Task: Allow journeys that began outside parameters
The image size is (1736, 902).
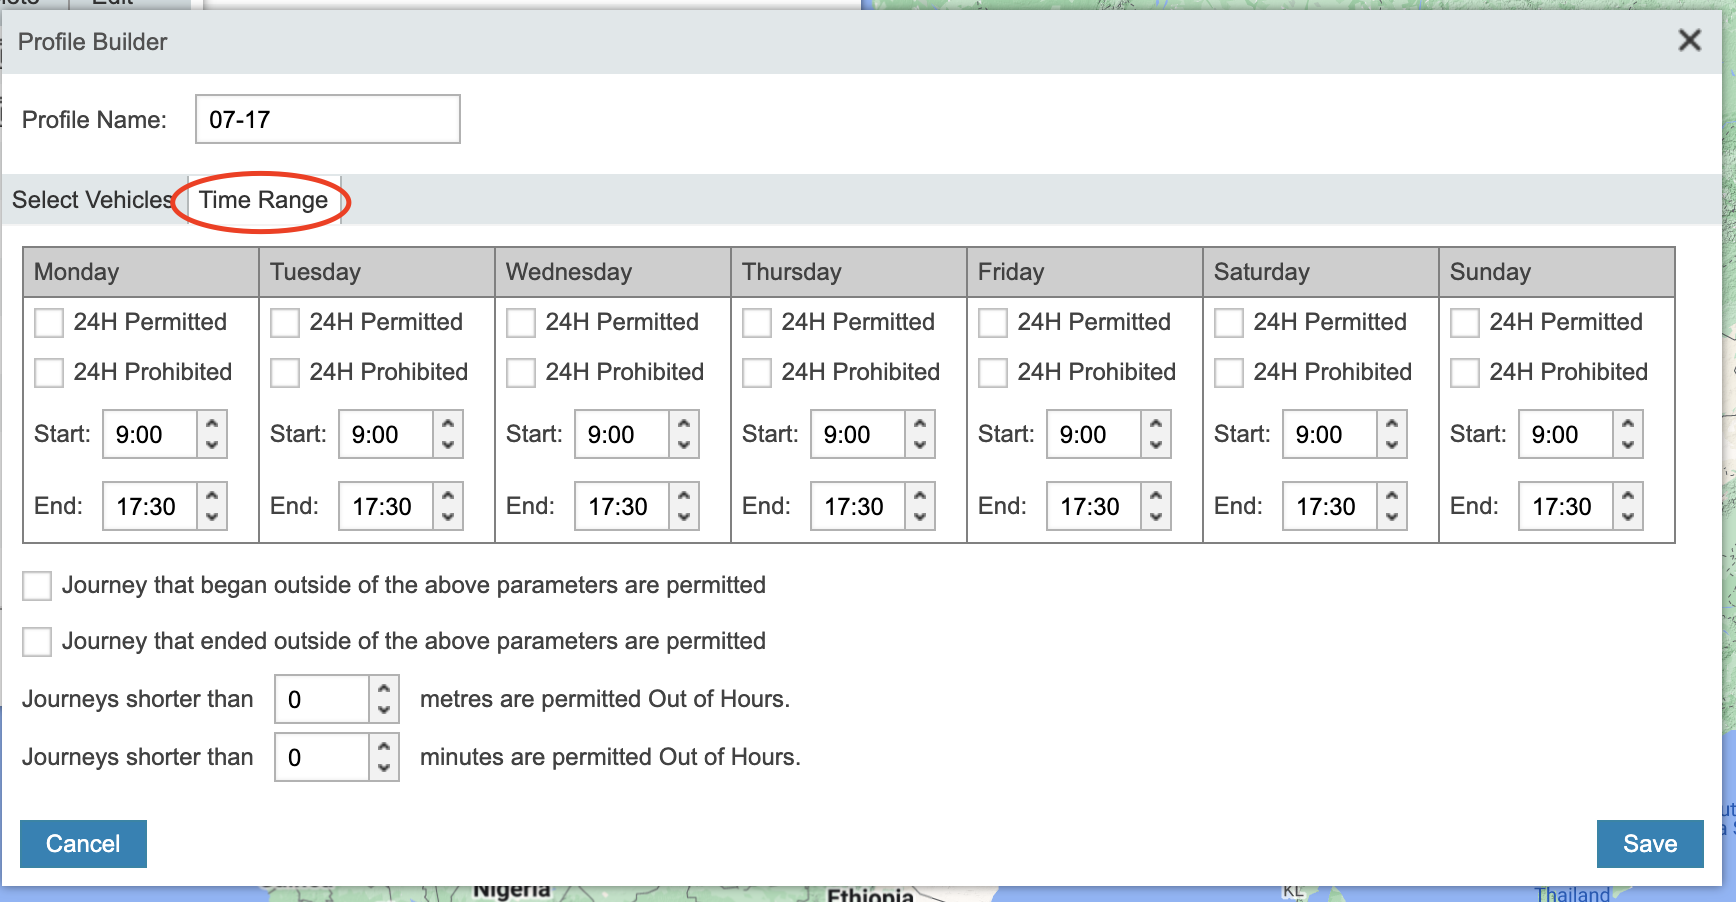Action: (37, 586)
